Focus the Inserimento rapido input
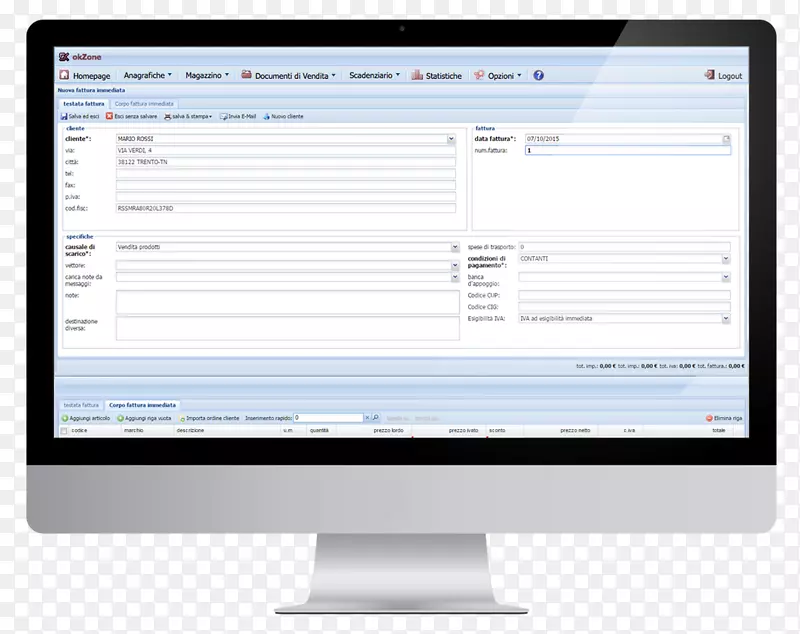800x634 pixels. [x=329, y=418]
